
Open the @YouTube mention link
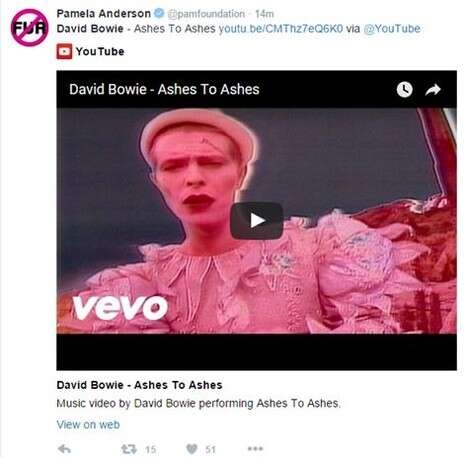pyautogui.click(x=392, y=29)
